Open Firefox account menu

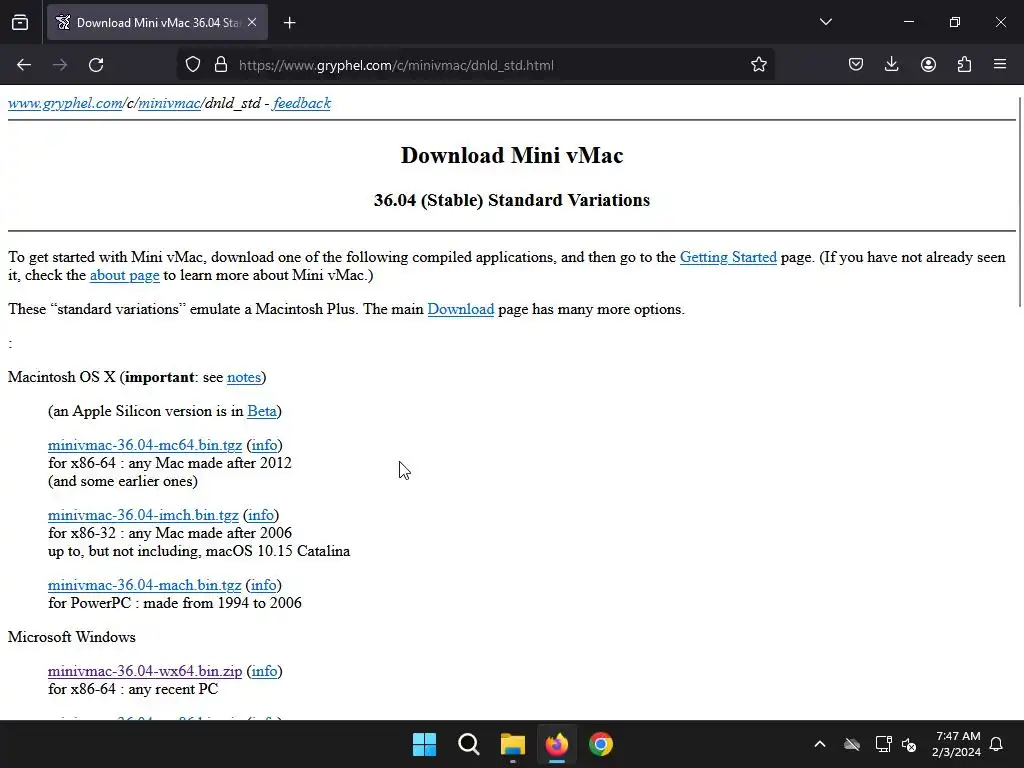[928, 65]
